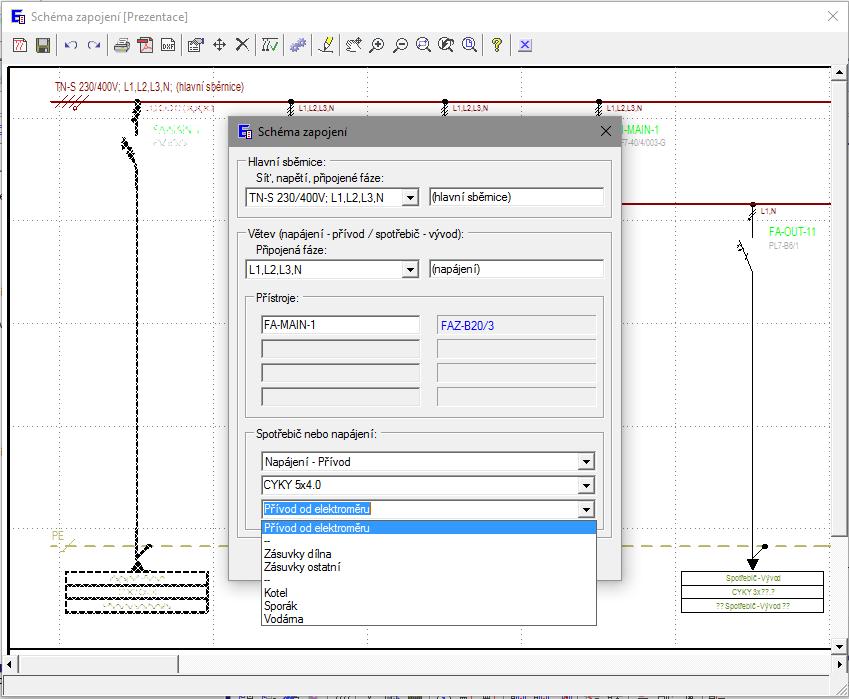Viewport: 849px width, 699px height.
Task: Undo the last action
Action: tap(70, 45)
